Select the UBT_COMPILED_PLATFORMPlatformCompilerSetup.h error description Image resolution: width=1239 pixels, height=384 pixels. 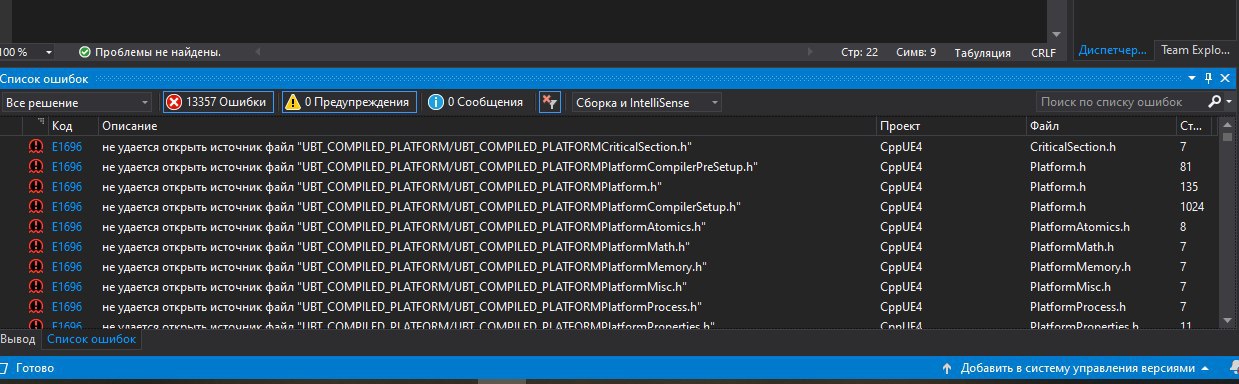pos(421,207)
